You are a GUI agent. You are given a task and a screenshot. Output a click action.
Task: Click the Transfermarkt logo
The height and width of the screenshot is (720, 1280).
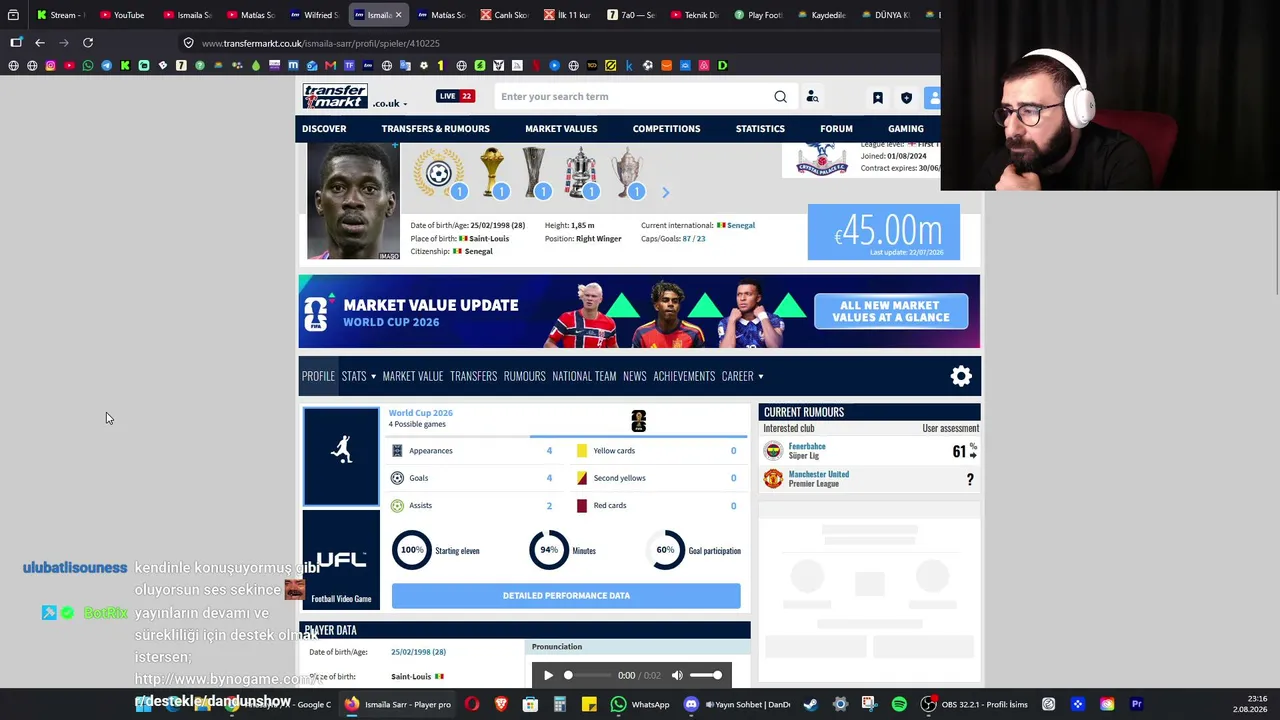pos(335,96)
